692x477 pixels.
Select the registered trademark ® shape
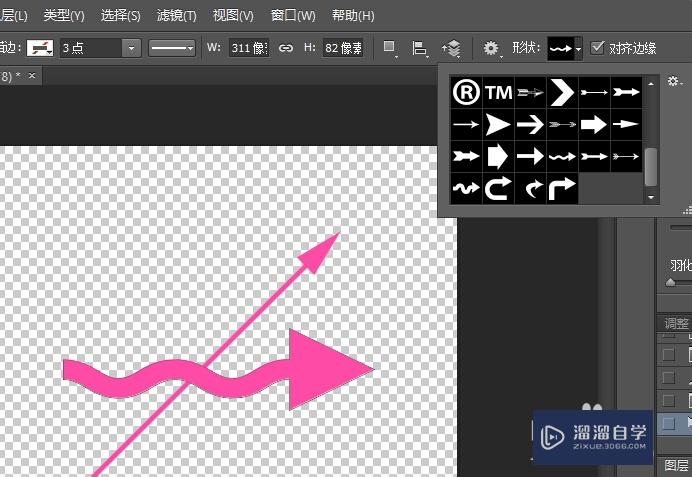466,93
